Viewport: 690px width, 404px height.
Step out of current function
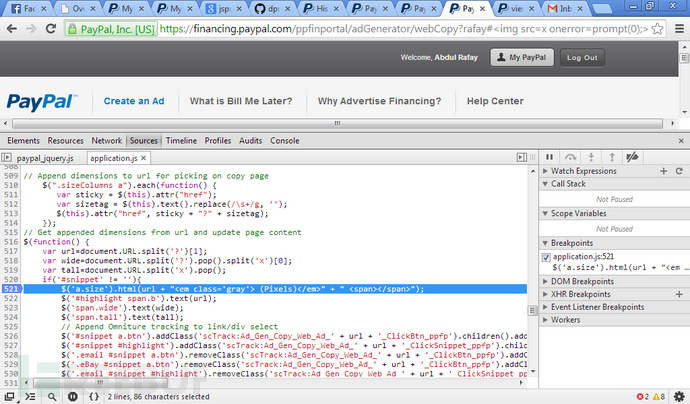pyautogui.click(x=612, y=157)
